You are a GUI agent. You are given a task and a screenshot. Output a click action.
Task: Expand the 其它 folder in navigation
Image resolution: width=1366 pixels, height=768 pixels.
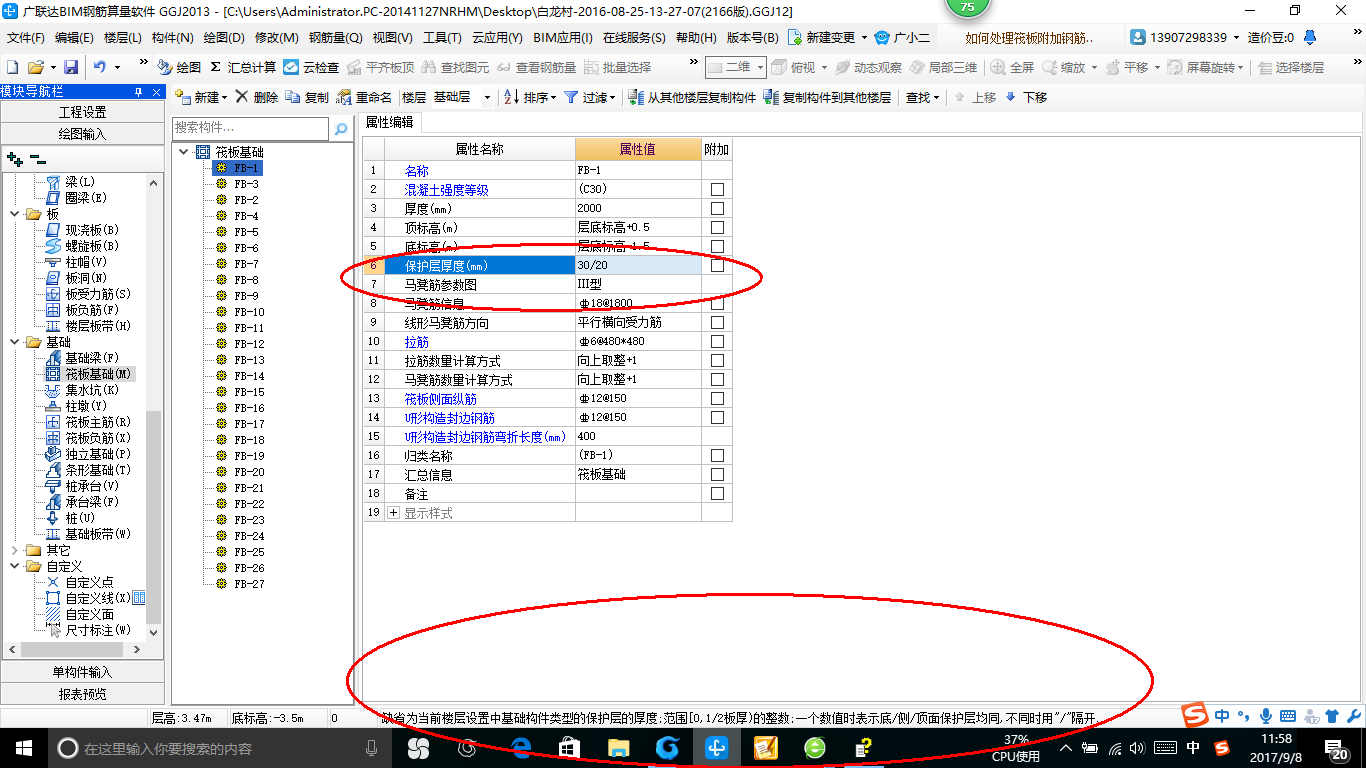15,550
